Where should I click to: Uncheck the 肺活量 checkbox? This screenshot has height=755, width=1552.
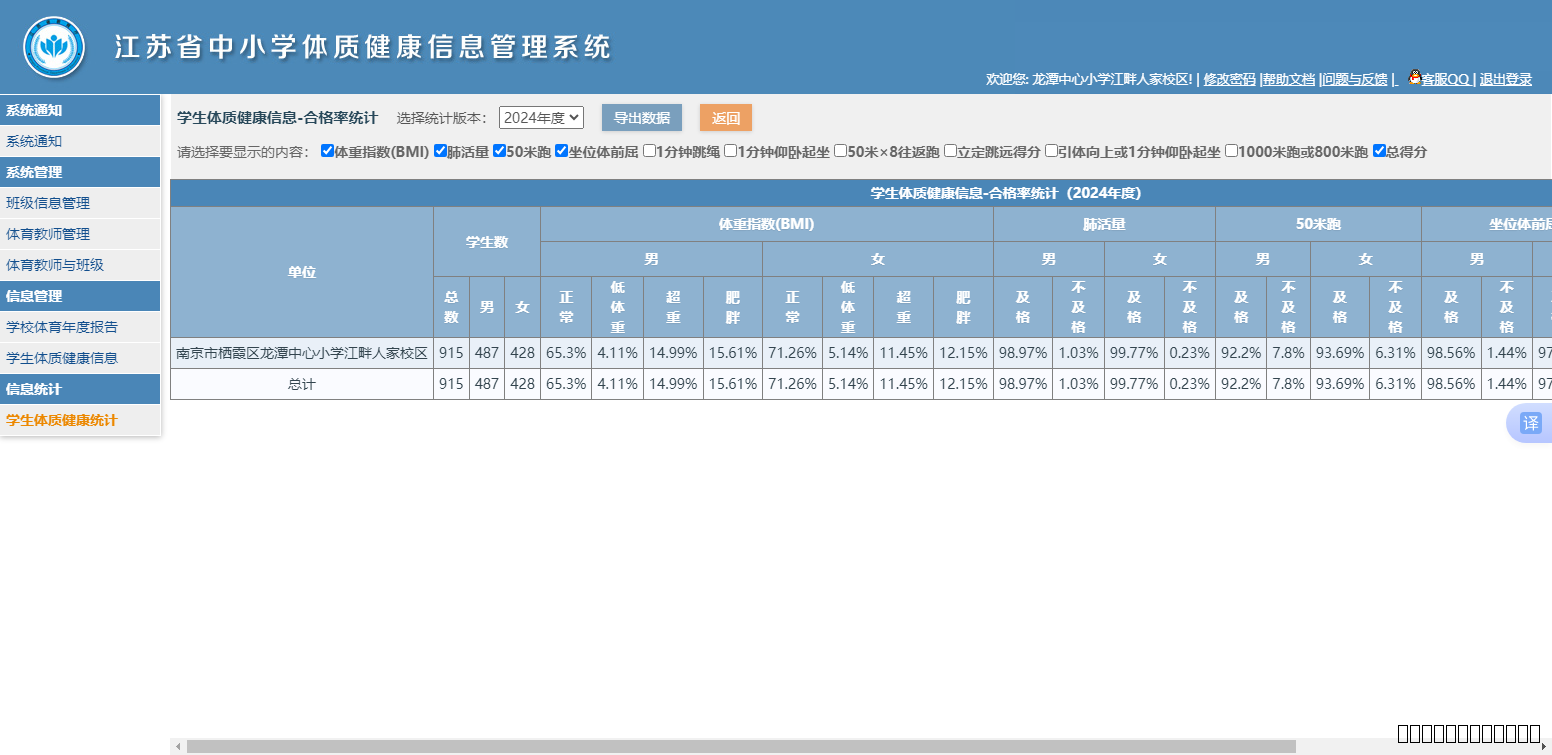tap(440, 151)
